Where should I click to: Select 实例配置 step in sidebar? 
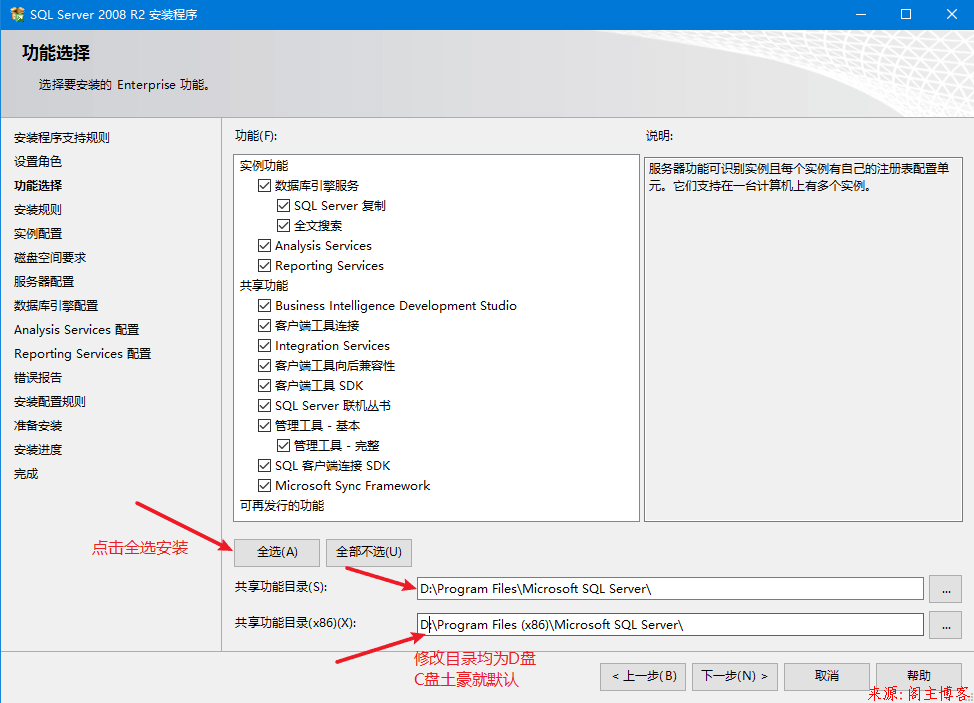(x=37, y=234)
